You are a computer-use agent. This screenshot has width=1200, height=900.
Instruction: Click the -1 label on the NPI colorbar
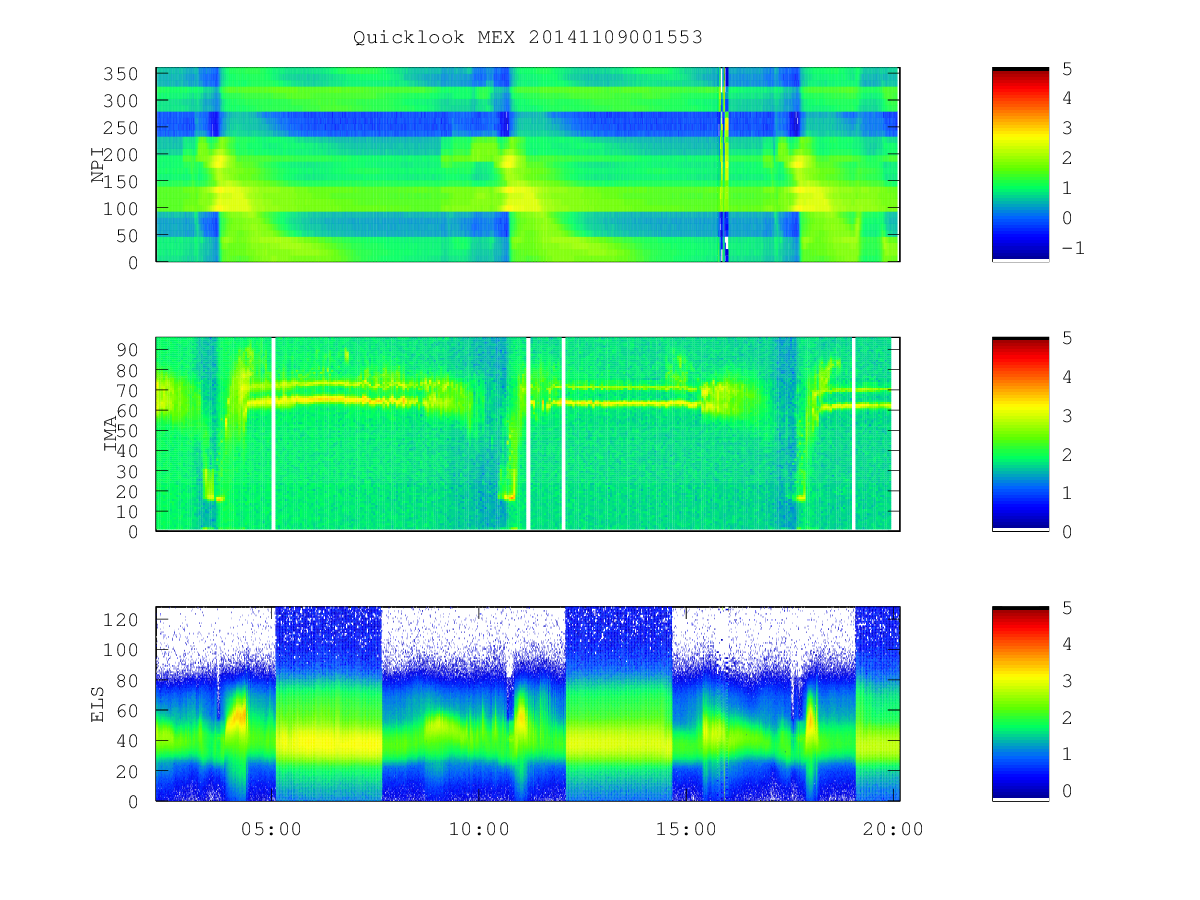[1072, 248]
